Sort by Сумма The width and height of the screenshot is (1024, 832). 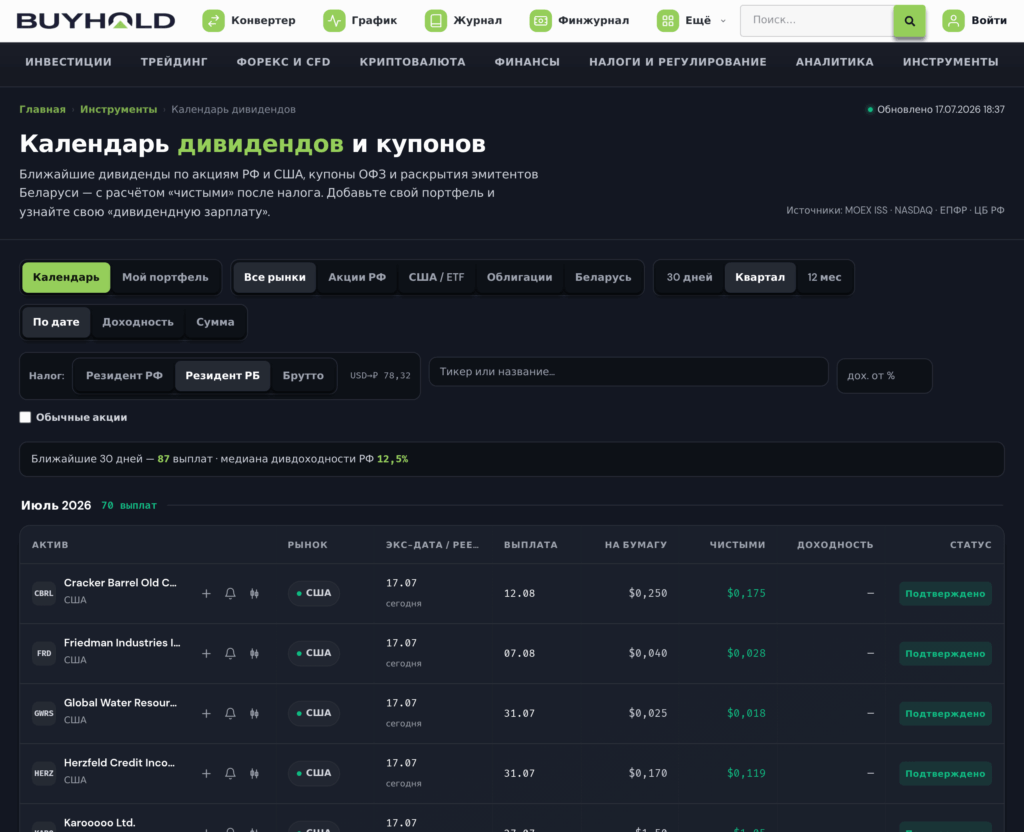(x=216, y=323)
